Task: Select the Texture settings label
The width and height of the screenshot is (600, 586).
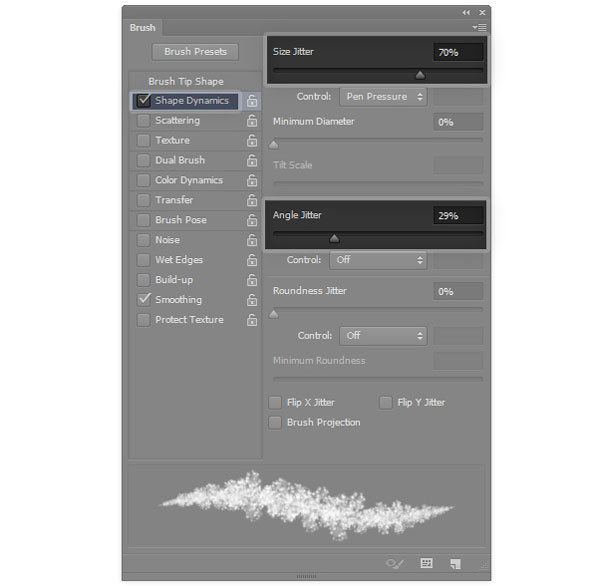Action: pyautogui.click(x=173, y=140)
